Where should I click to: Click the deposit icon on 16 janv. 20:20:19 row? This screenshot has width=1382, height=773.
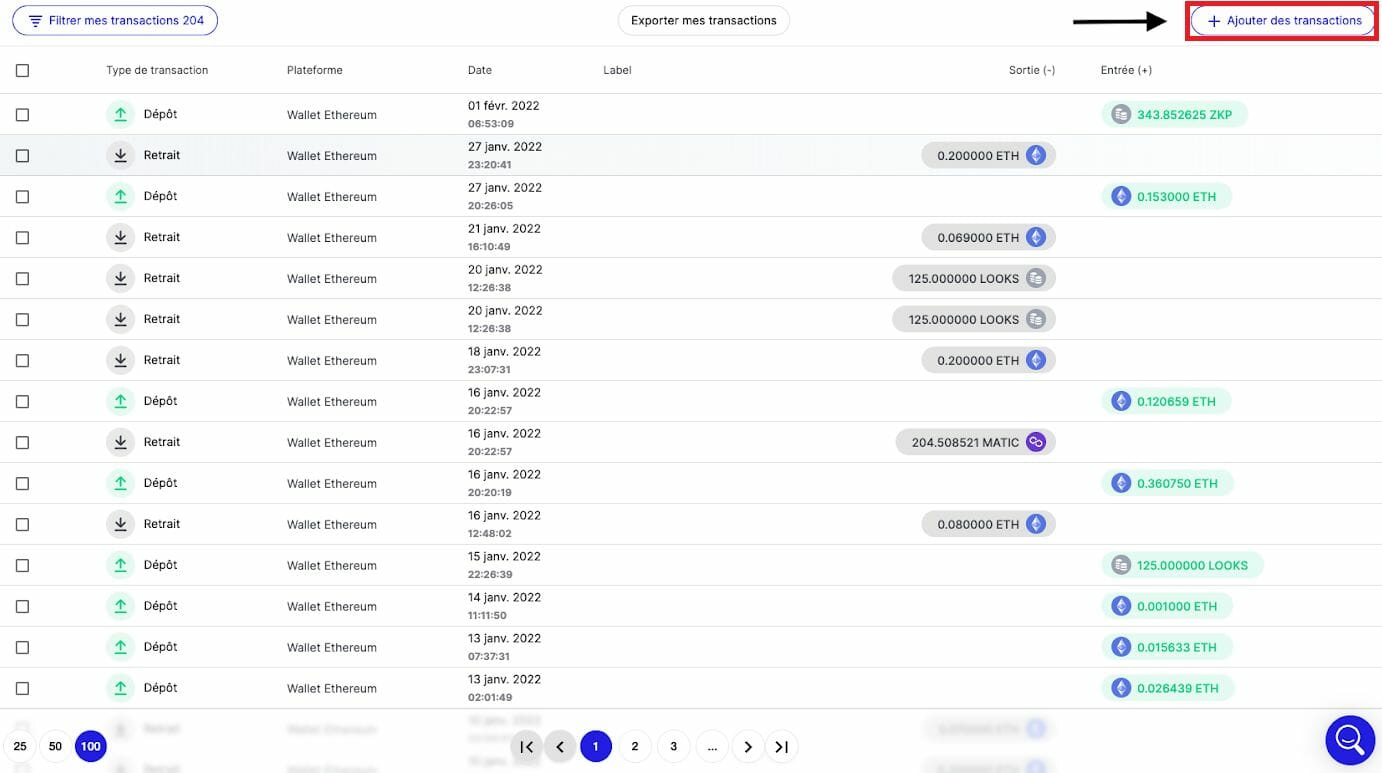click(x=120, y=483)
